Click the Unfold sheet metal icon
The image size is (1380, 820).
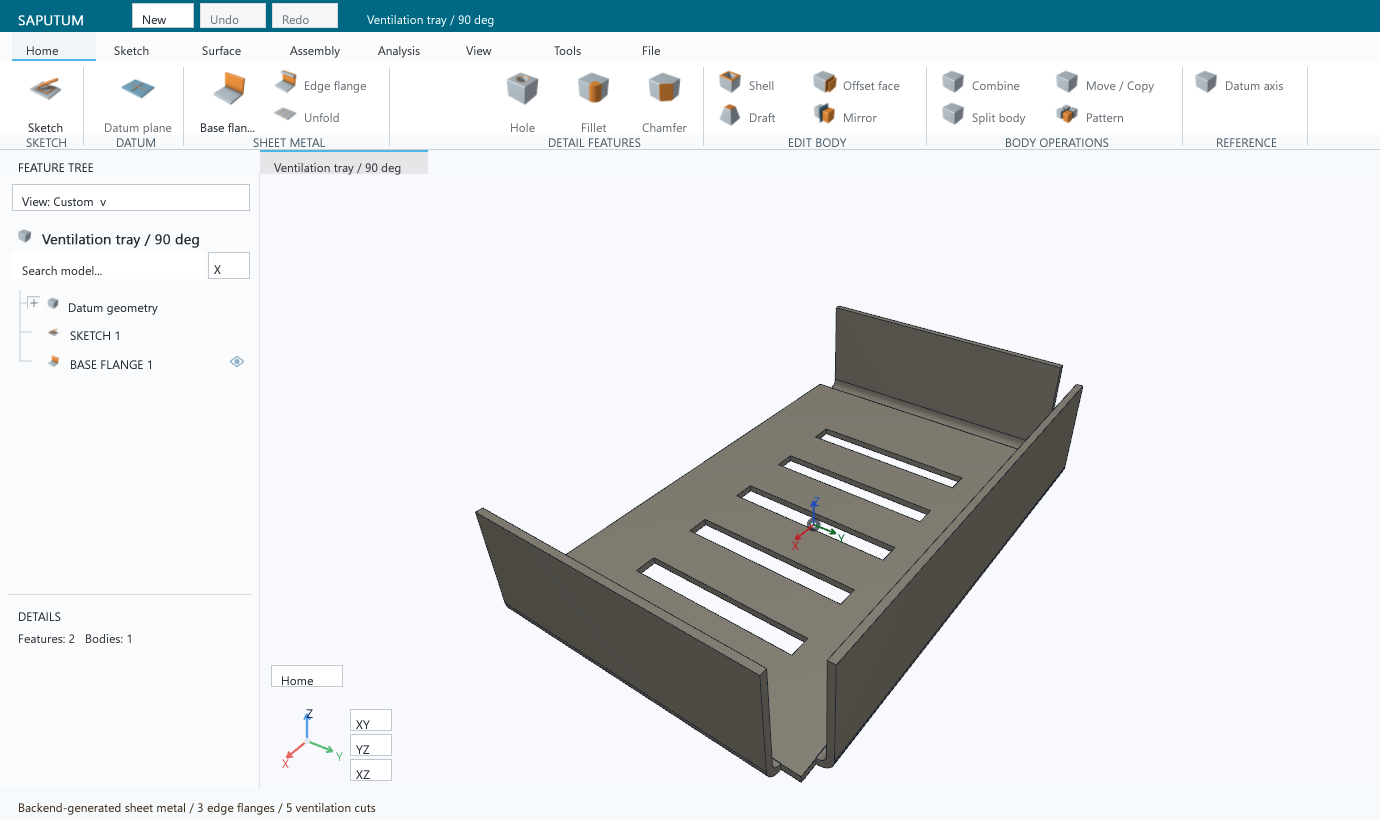(286, 116)
